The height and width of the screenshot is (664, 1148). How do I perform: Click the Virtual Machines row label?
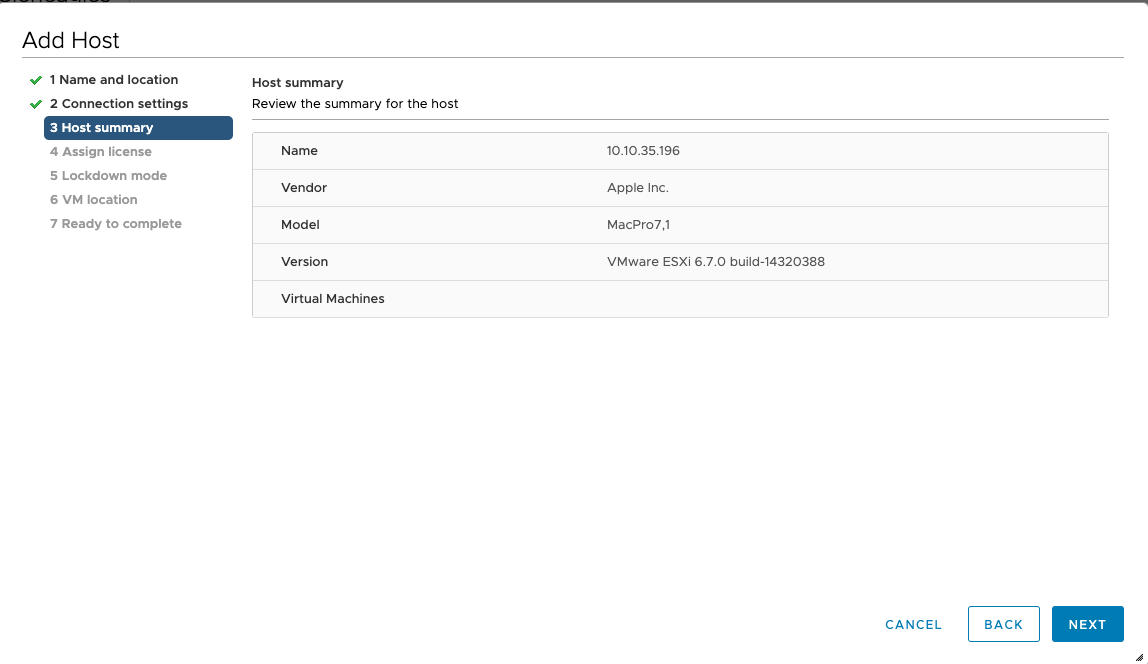(x=332, y=299)
